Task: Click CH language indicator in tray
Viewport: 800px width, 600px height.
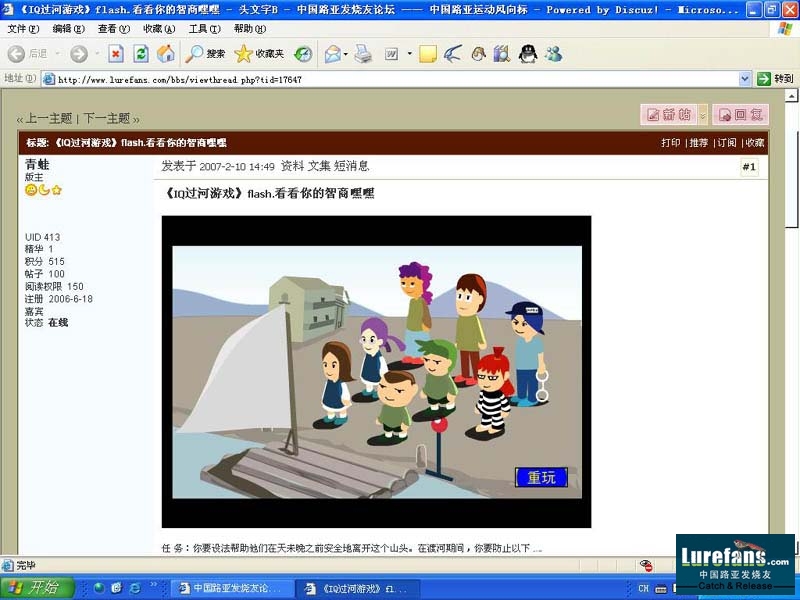Action: point(643,588)
